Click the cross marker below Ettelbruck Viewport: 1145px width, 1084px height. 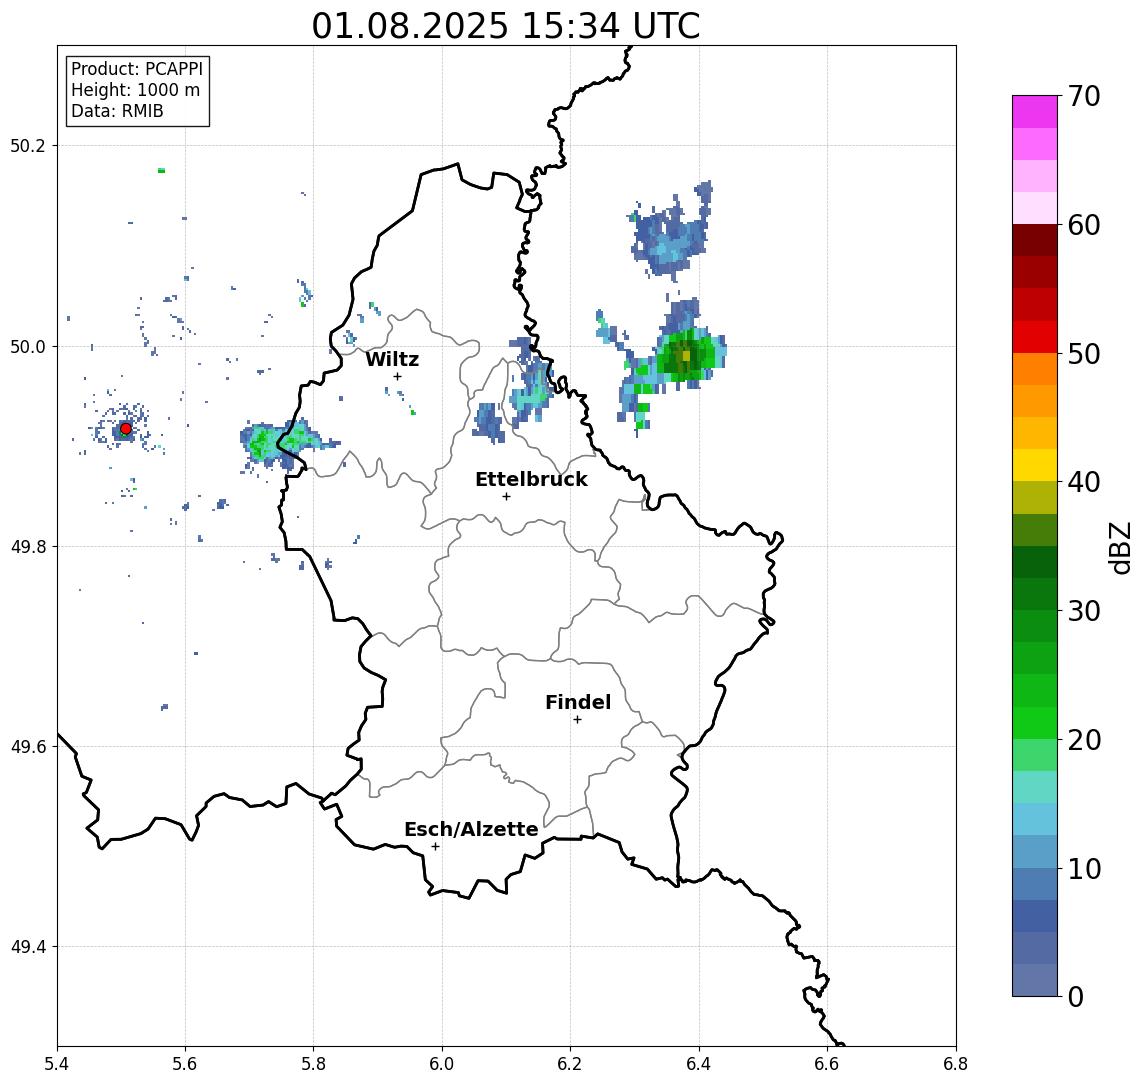coord(506,497)
